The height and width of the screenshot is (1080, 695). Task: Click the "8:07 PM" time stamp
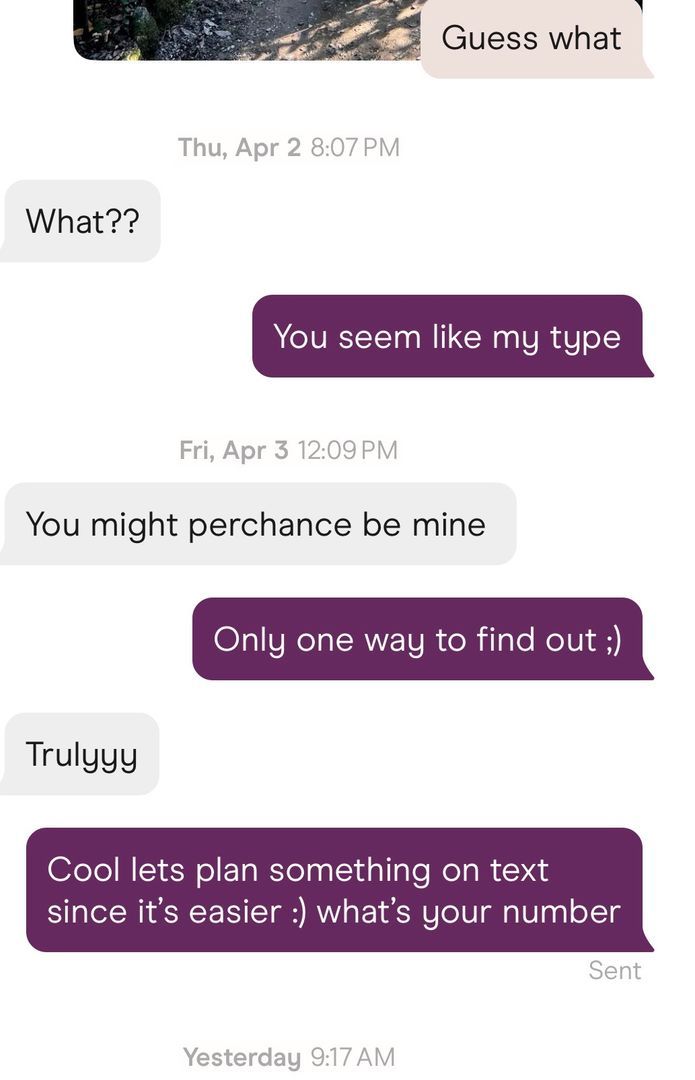355,148
